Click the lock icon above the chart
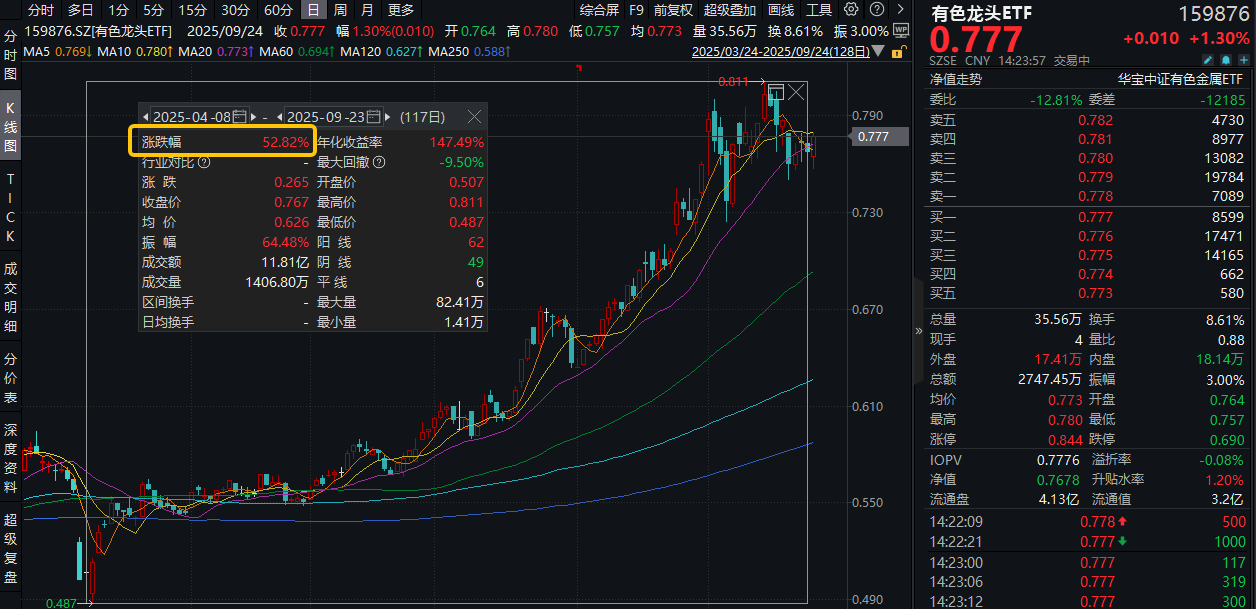Viewport: 1256px width, 609px height. (898, 52)
